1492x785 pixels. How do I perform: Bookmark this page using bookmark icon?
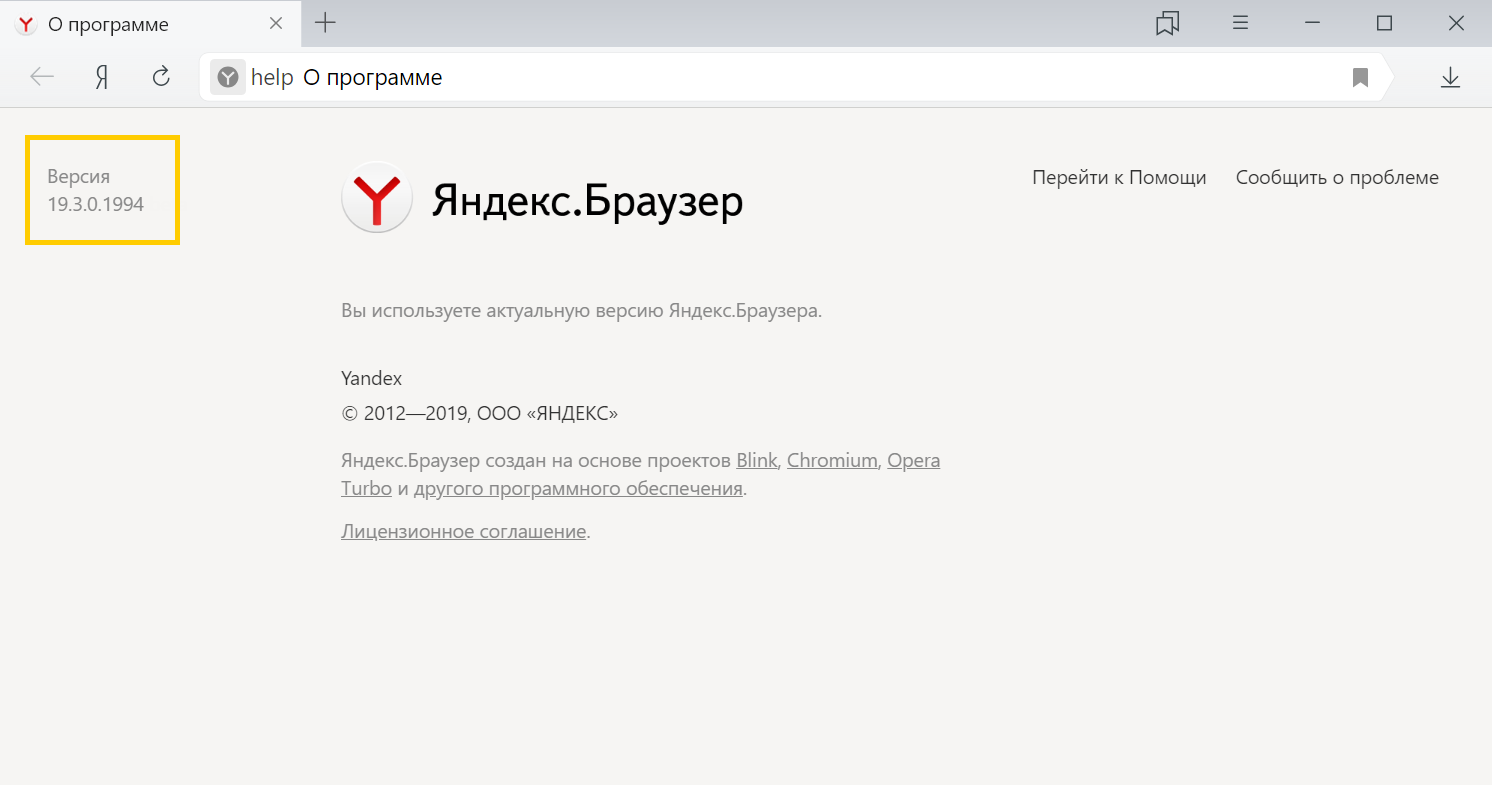click(x=1360, y=77)
